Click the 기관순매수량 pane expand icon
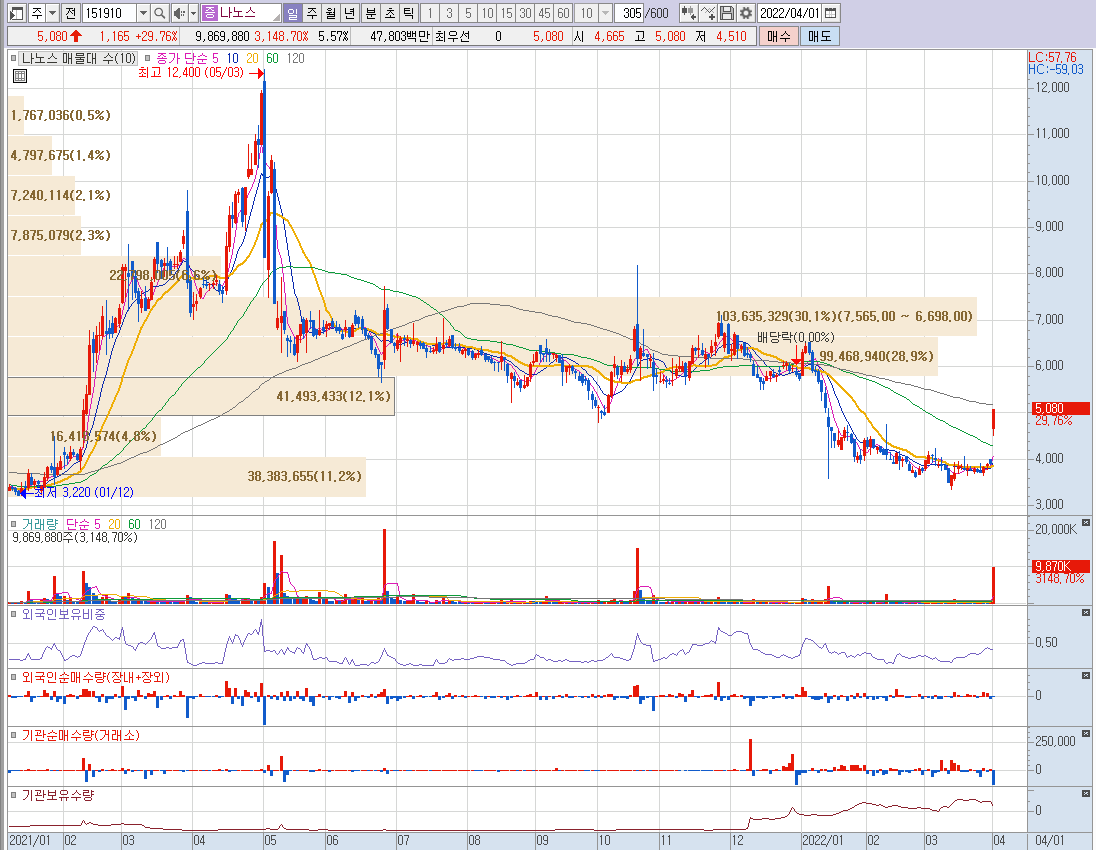The height and width of the screenshot is (850, 1096). pos(1086,734)
